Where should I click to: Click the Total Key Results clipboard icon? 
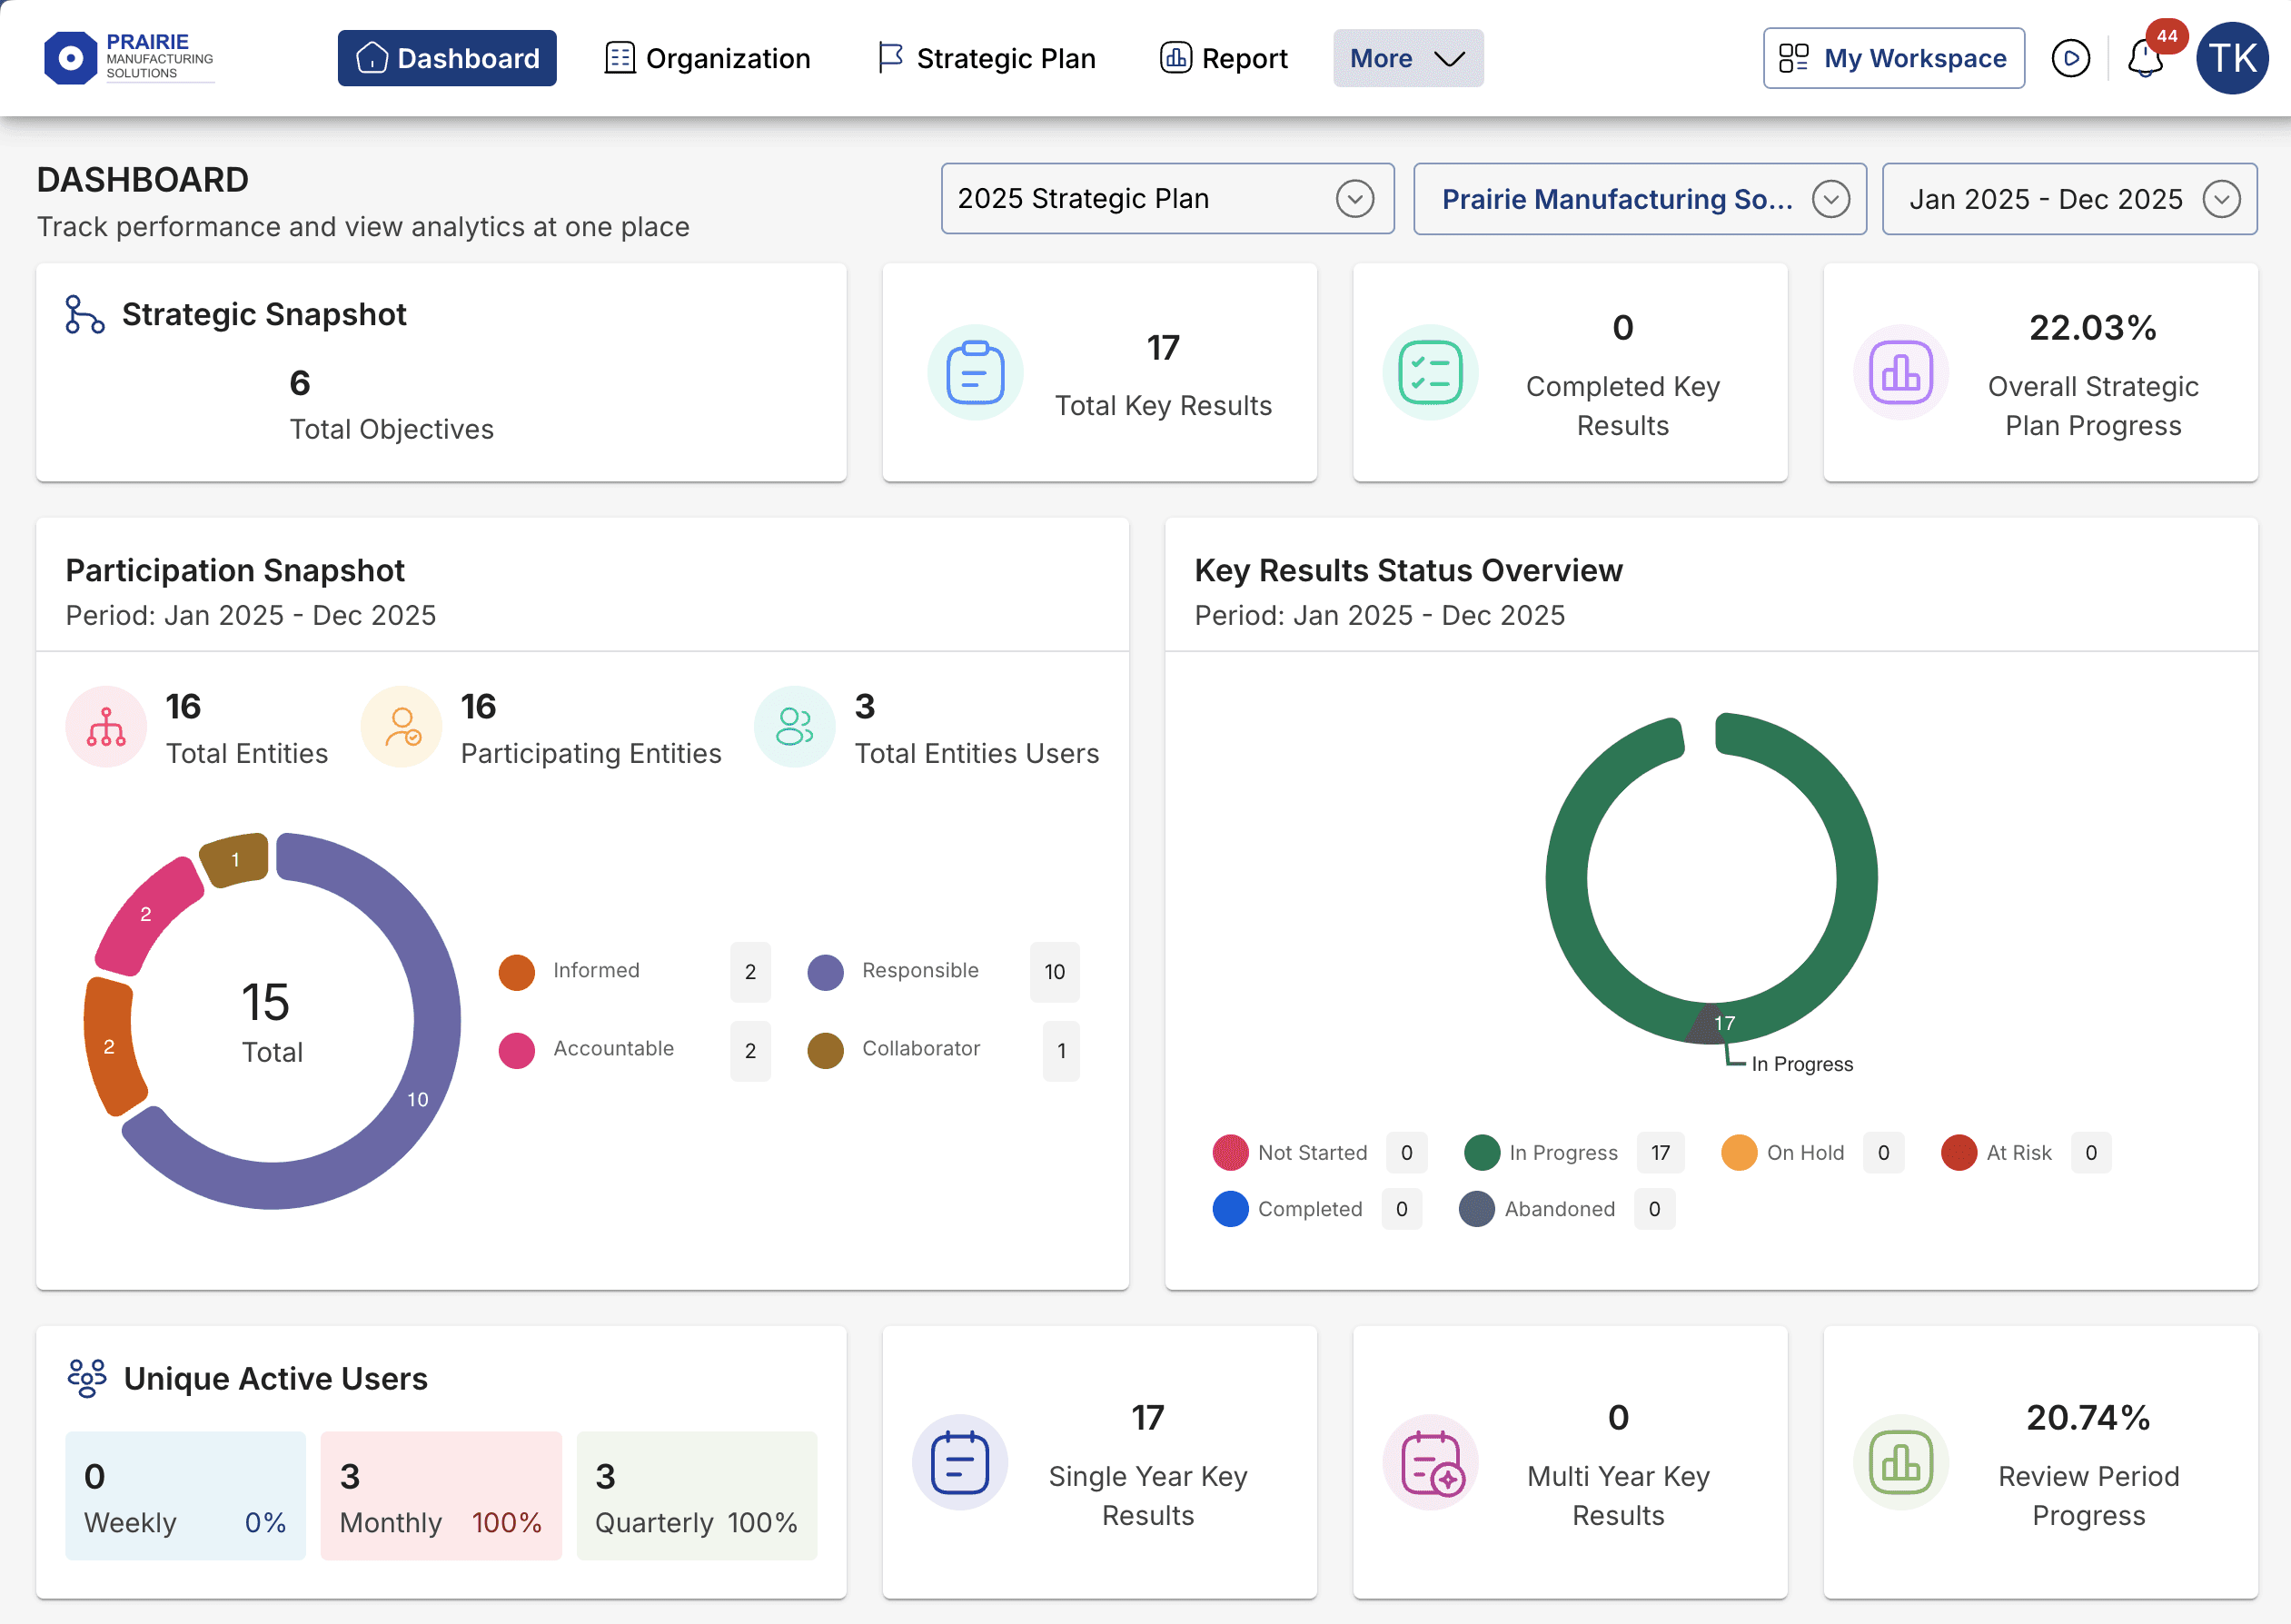[975, 373]
